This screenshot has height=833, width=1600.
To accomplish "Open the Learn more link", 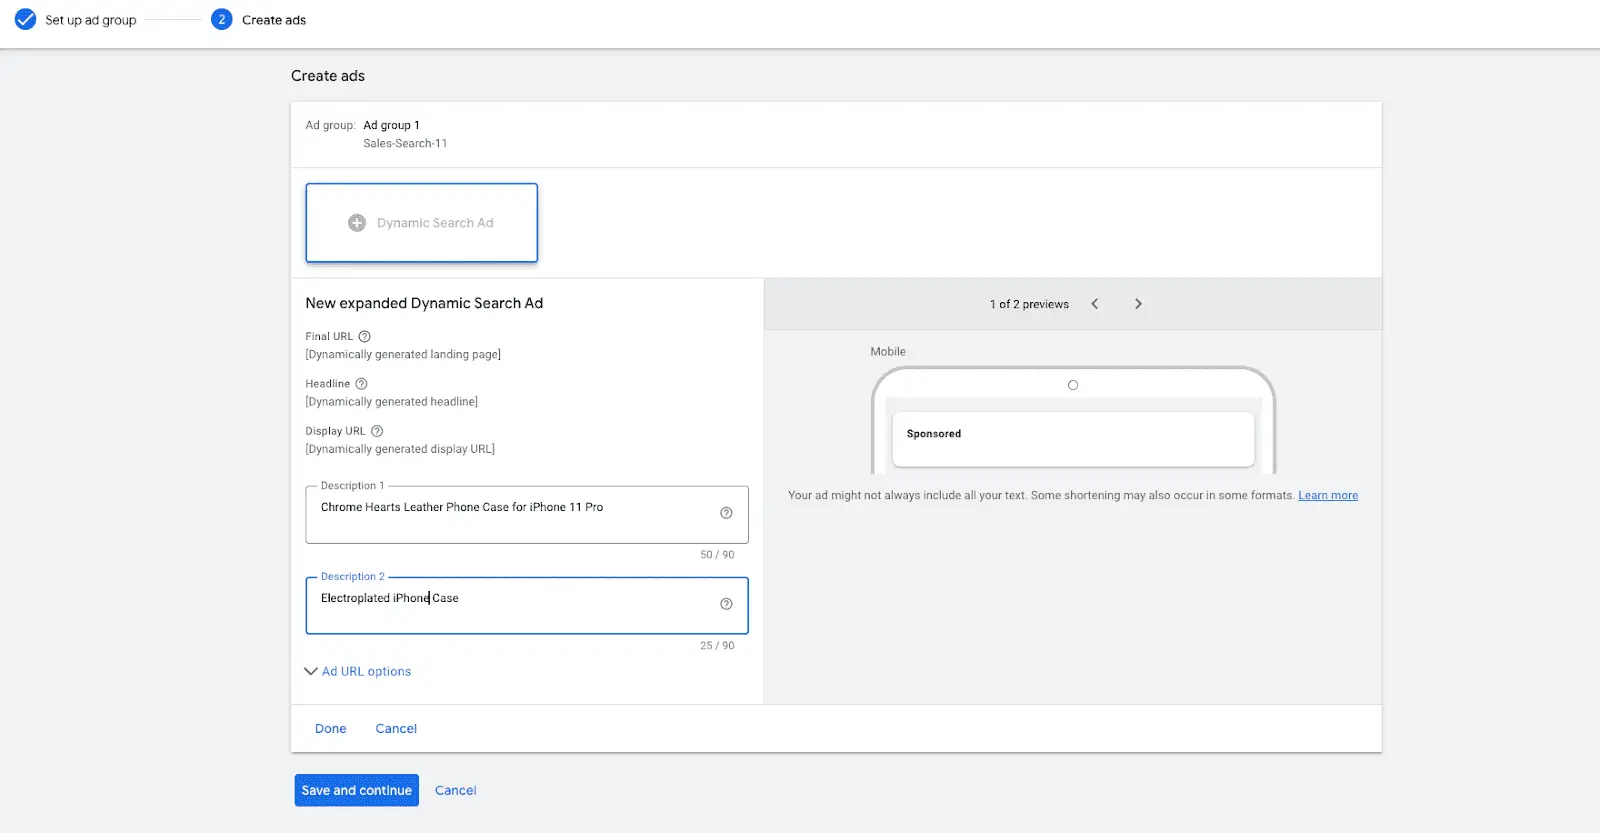I will 1328,496.
